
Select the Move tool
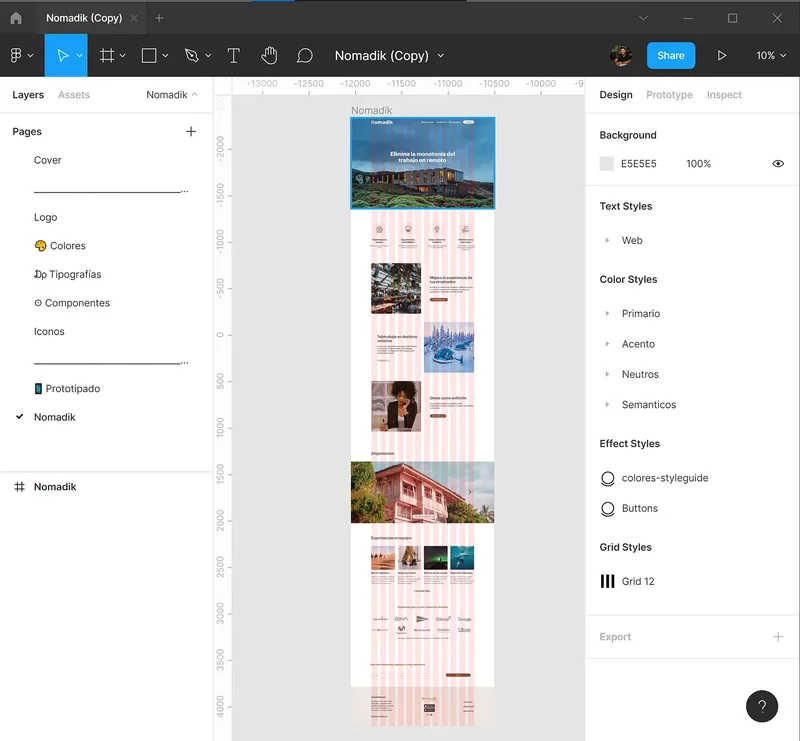[63, 55]
